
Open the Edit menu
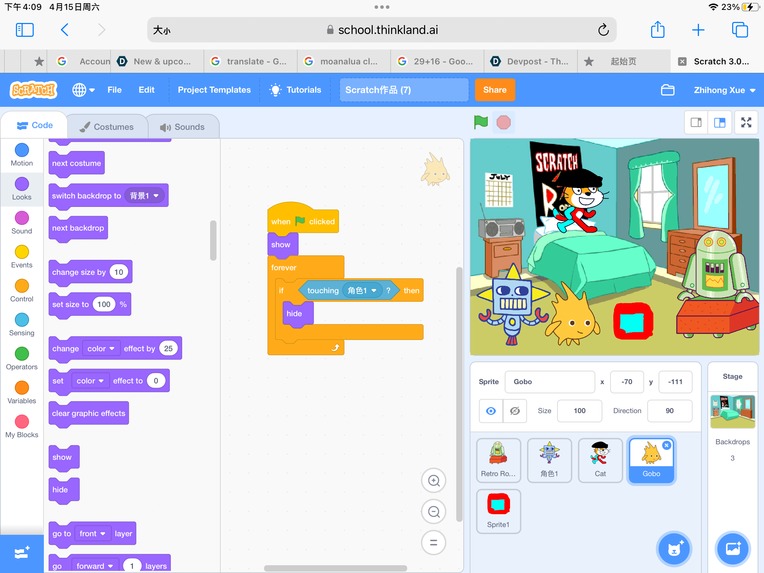click(146, 90)
